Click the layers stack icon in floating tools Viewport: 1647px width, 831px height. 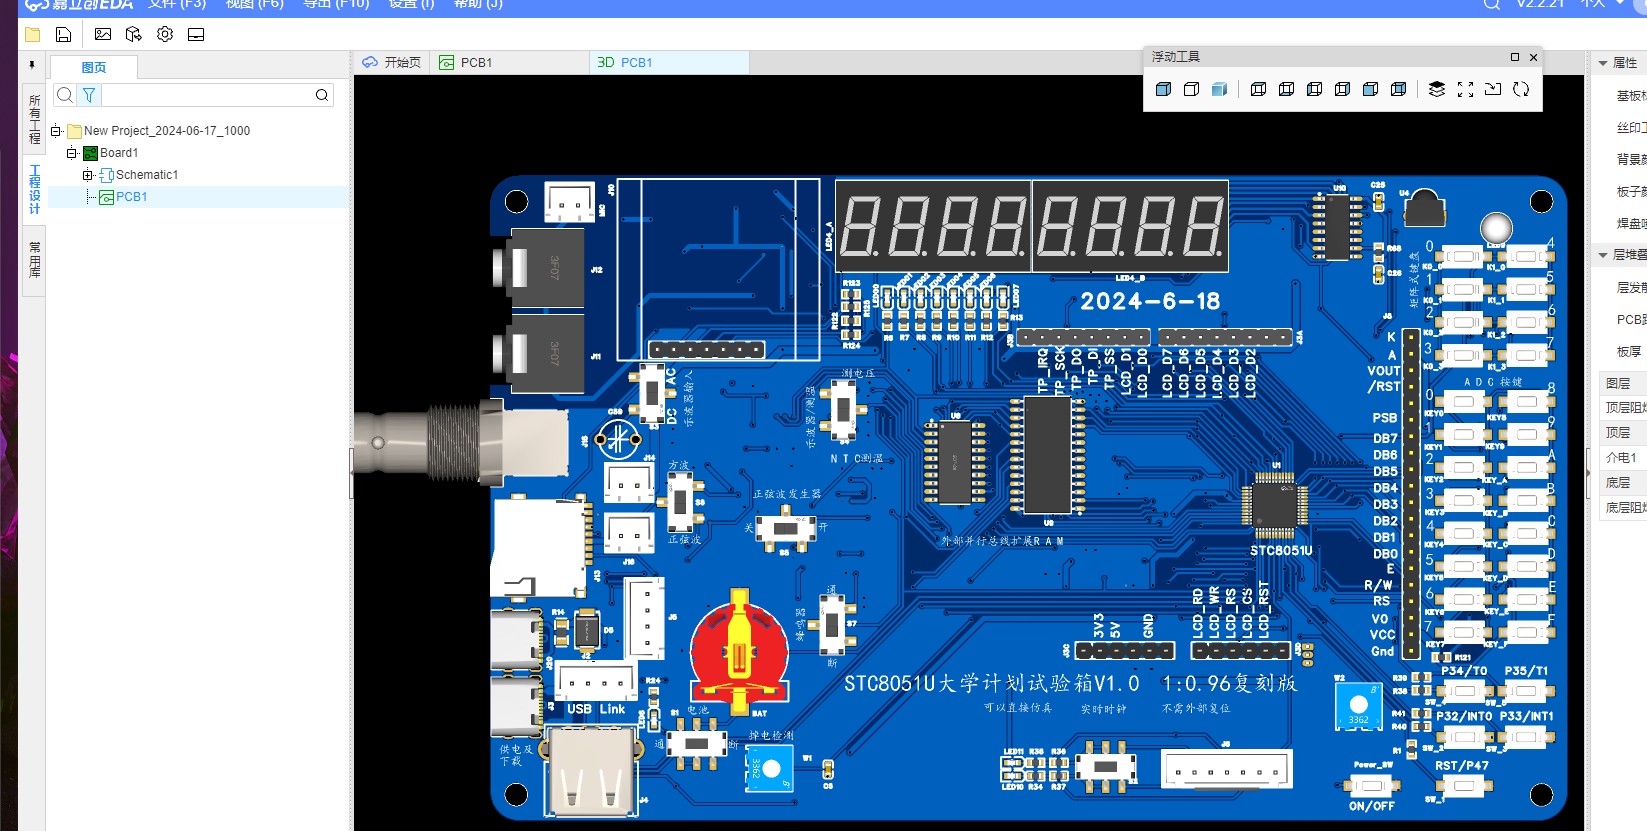[1436, 89]
